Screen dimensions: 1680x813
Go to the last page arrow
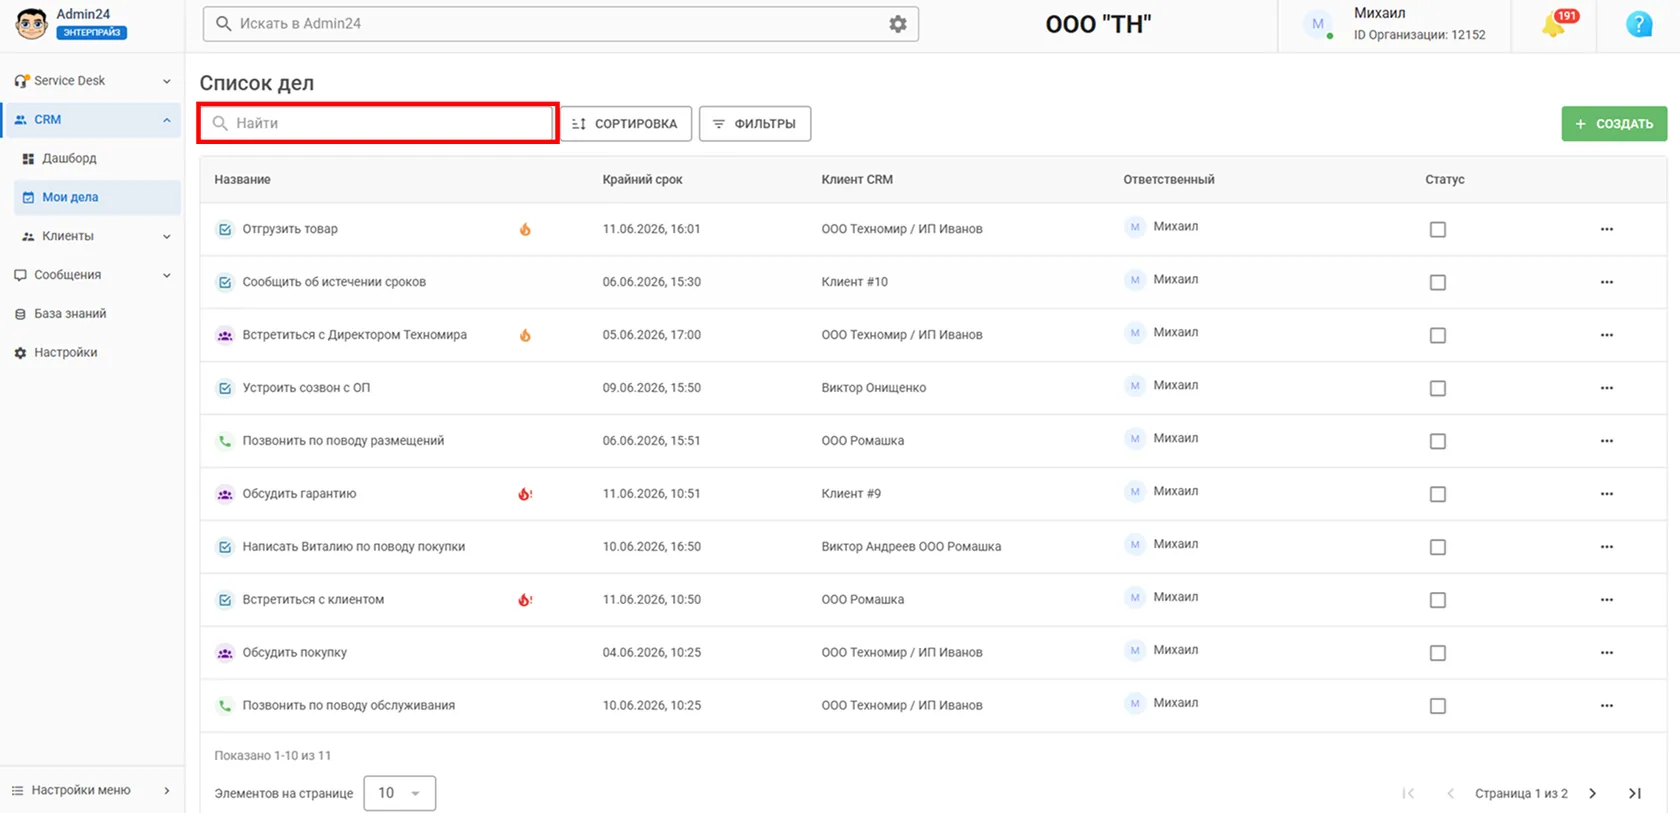(x=1635, y=793)
